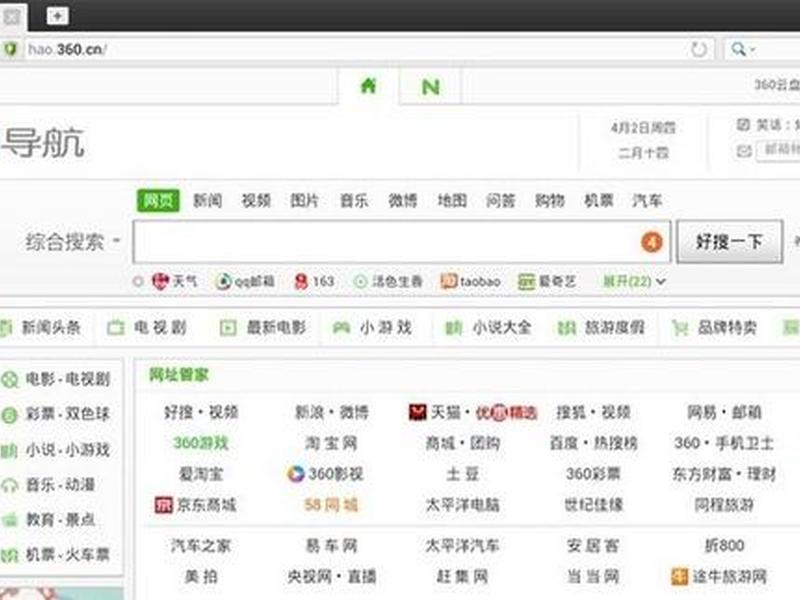This screenshot has height=600, width=800.
Task: Select the 地图 search tab
Action: coord(452,201)
